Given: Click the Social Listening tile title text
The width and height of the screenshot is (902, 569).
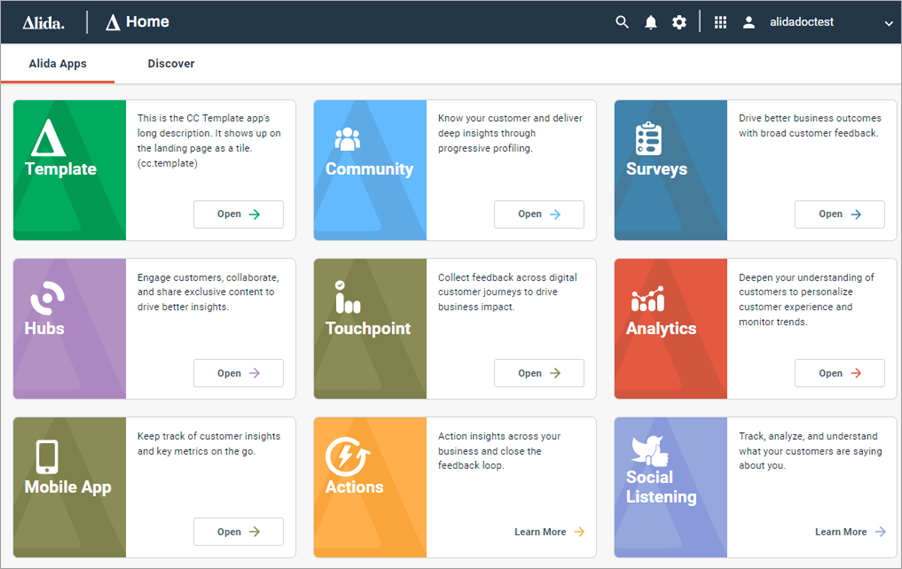Looking at the screenshot, I should tap(661, 487).
